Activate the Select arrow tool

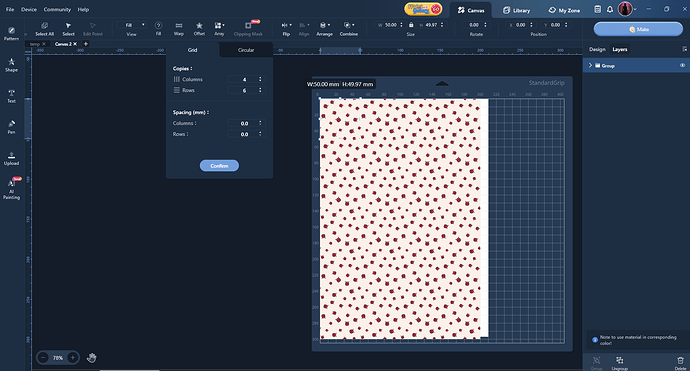(68, 29)
